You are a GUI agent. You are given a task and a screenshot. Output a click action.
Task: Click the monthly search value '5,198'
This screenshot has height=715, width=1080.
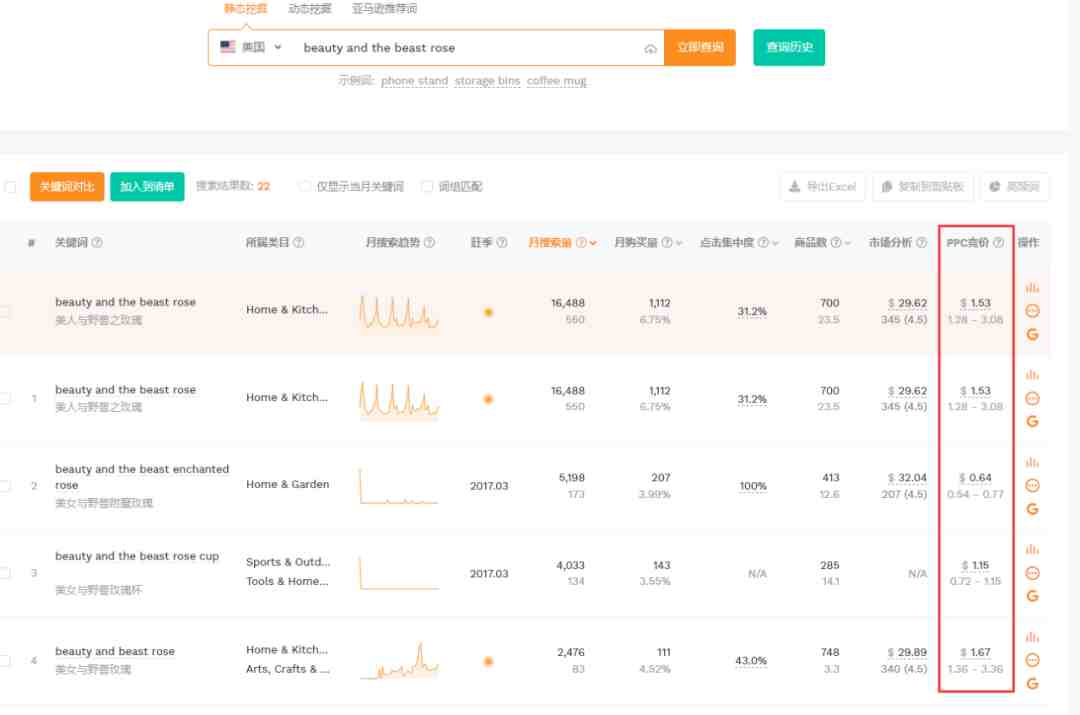pos(572,477)
